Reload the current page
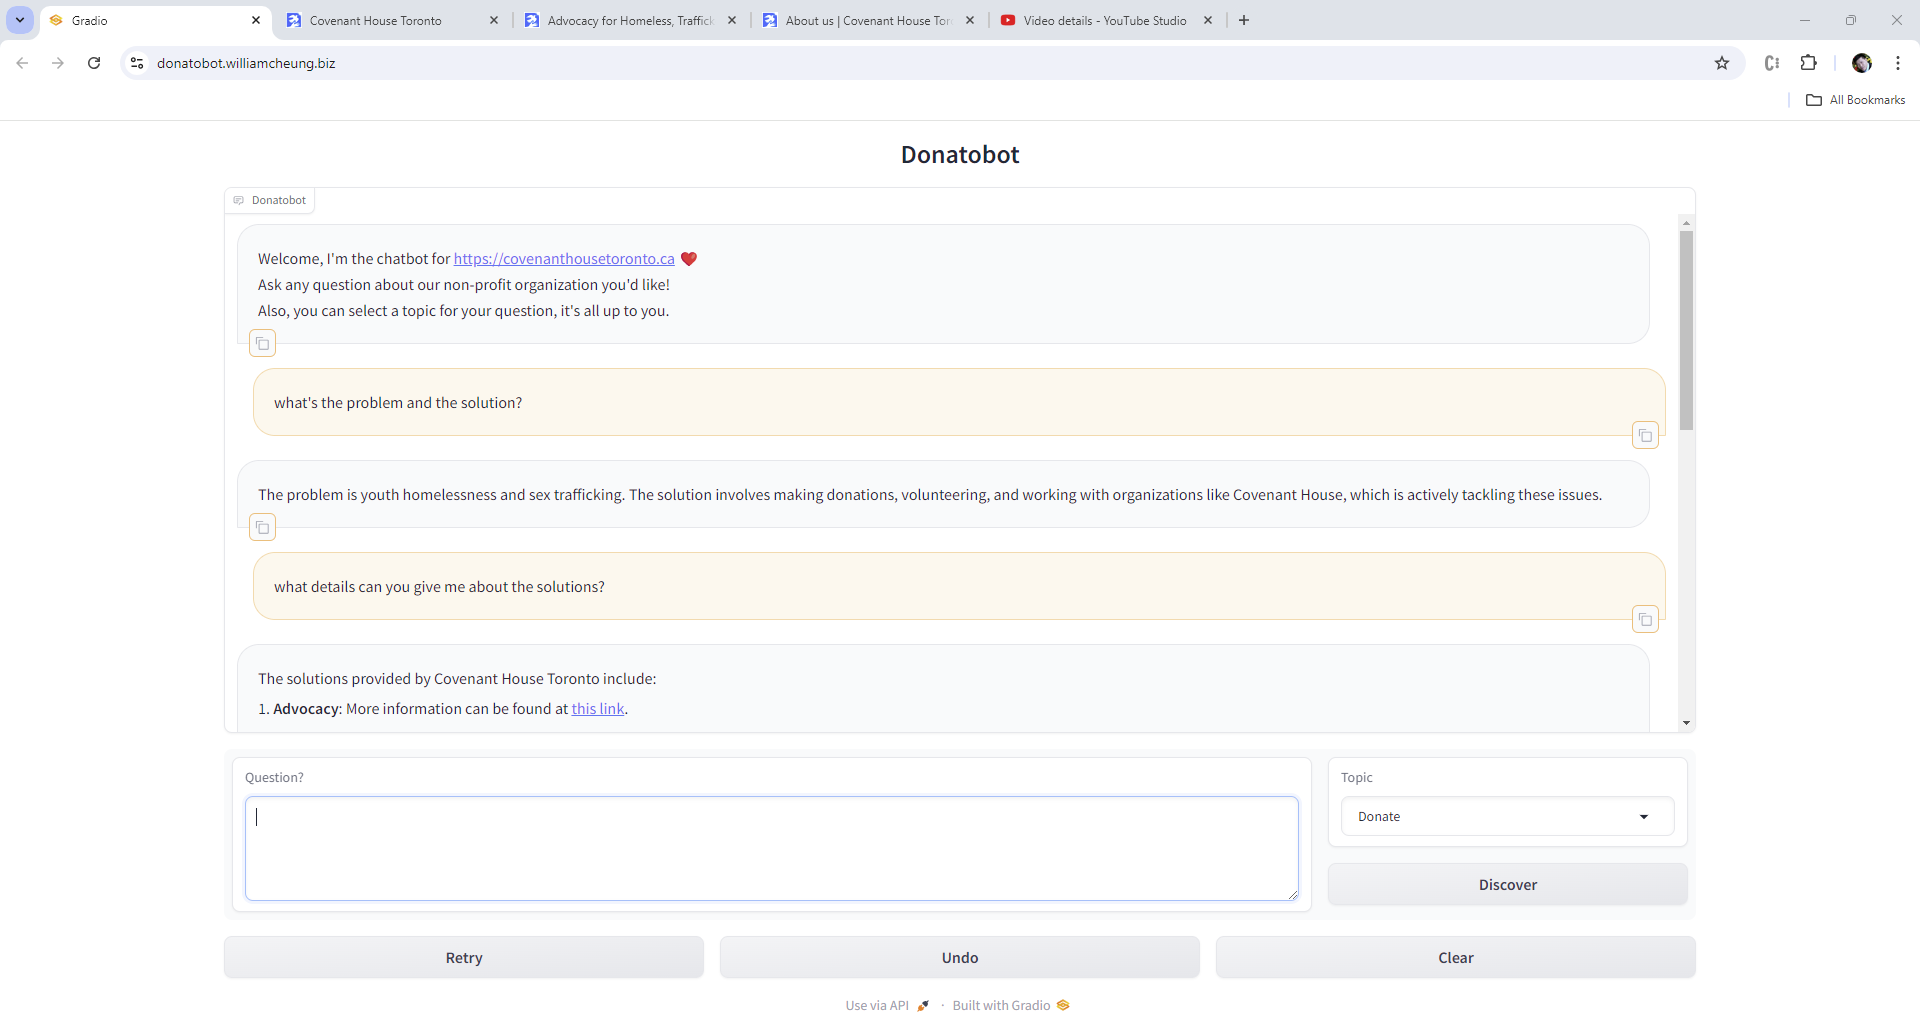 94,63
